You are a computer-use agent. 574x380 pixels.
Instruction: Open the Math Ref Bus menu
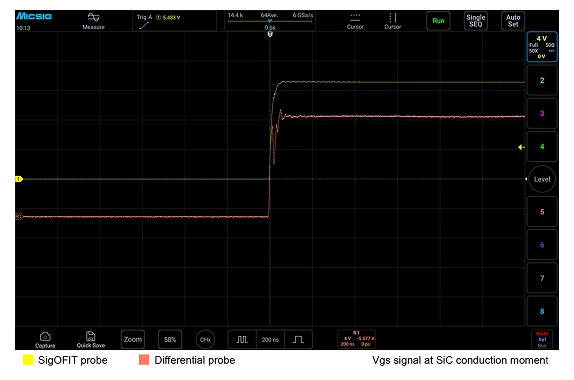click(542, 339)
